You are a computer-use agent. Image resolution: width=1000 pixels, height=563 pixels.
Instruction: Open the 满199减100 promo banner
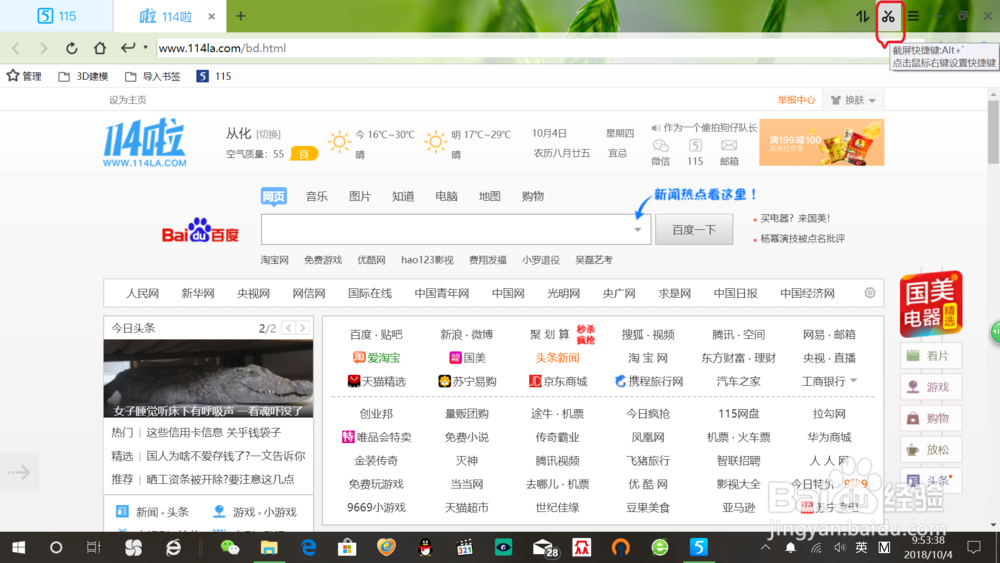[x=821, y=143]
